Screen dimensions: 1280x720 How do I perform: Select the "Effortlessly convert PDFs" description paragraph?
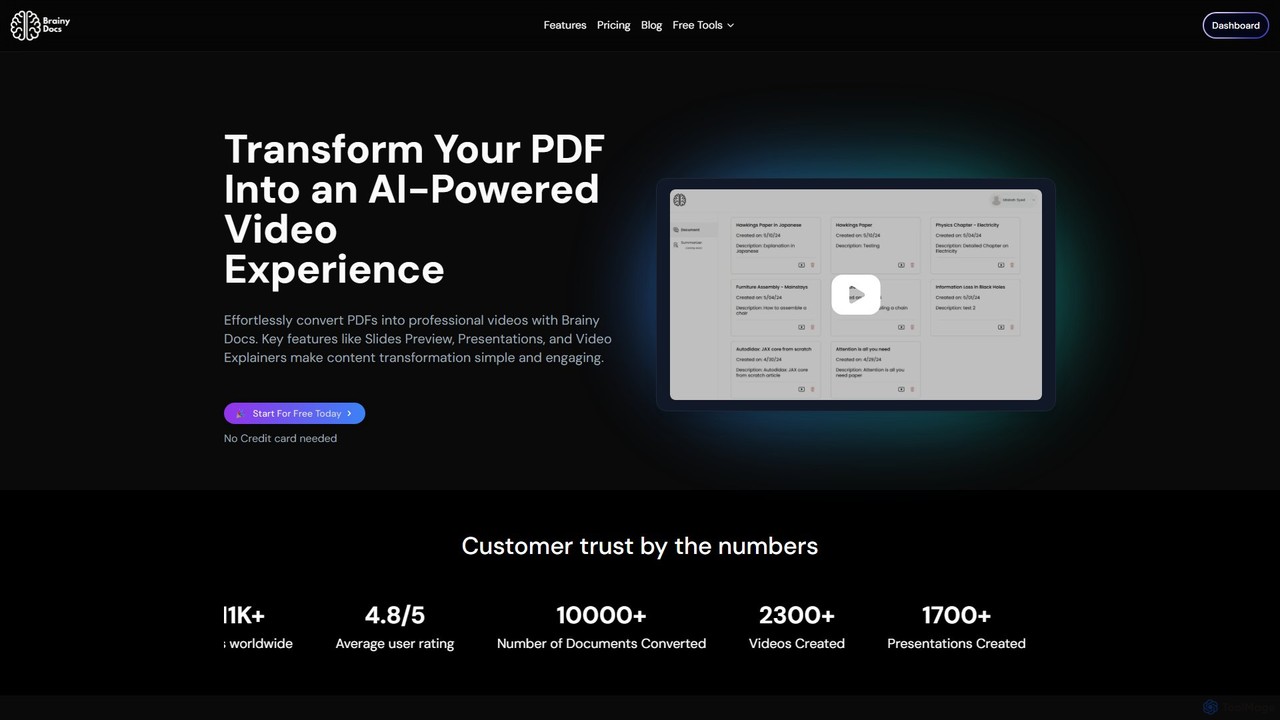[x=418, y=339]
